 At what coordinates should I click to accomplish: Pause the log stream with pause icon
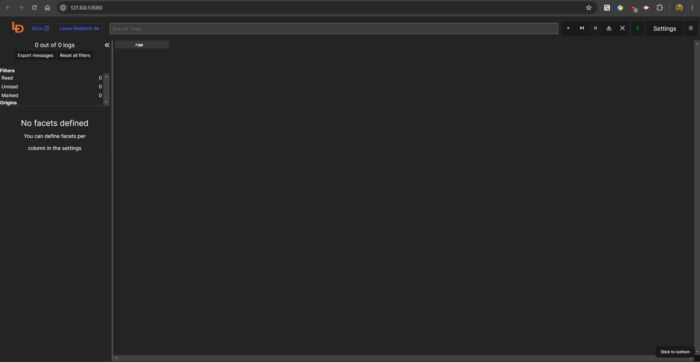coord(595,28)
